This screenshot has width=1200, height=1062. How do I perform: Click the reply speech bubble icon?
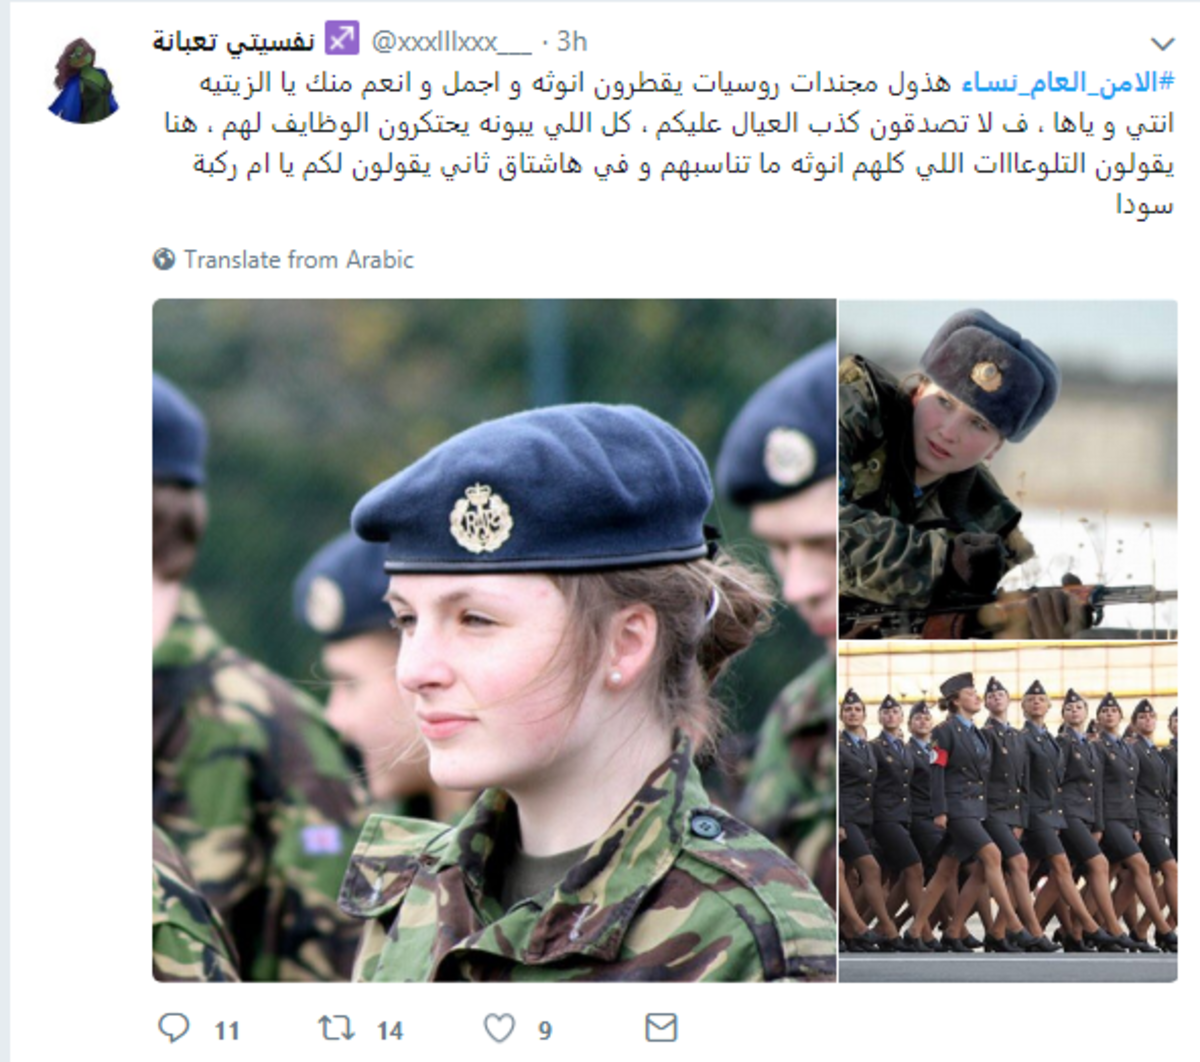tap(175, 1028)
